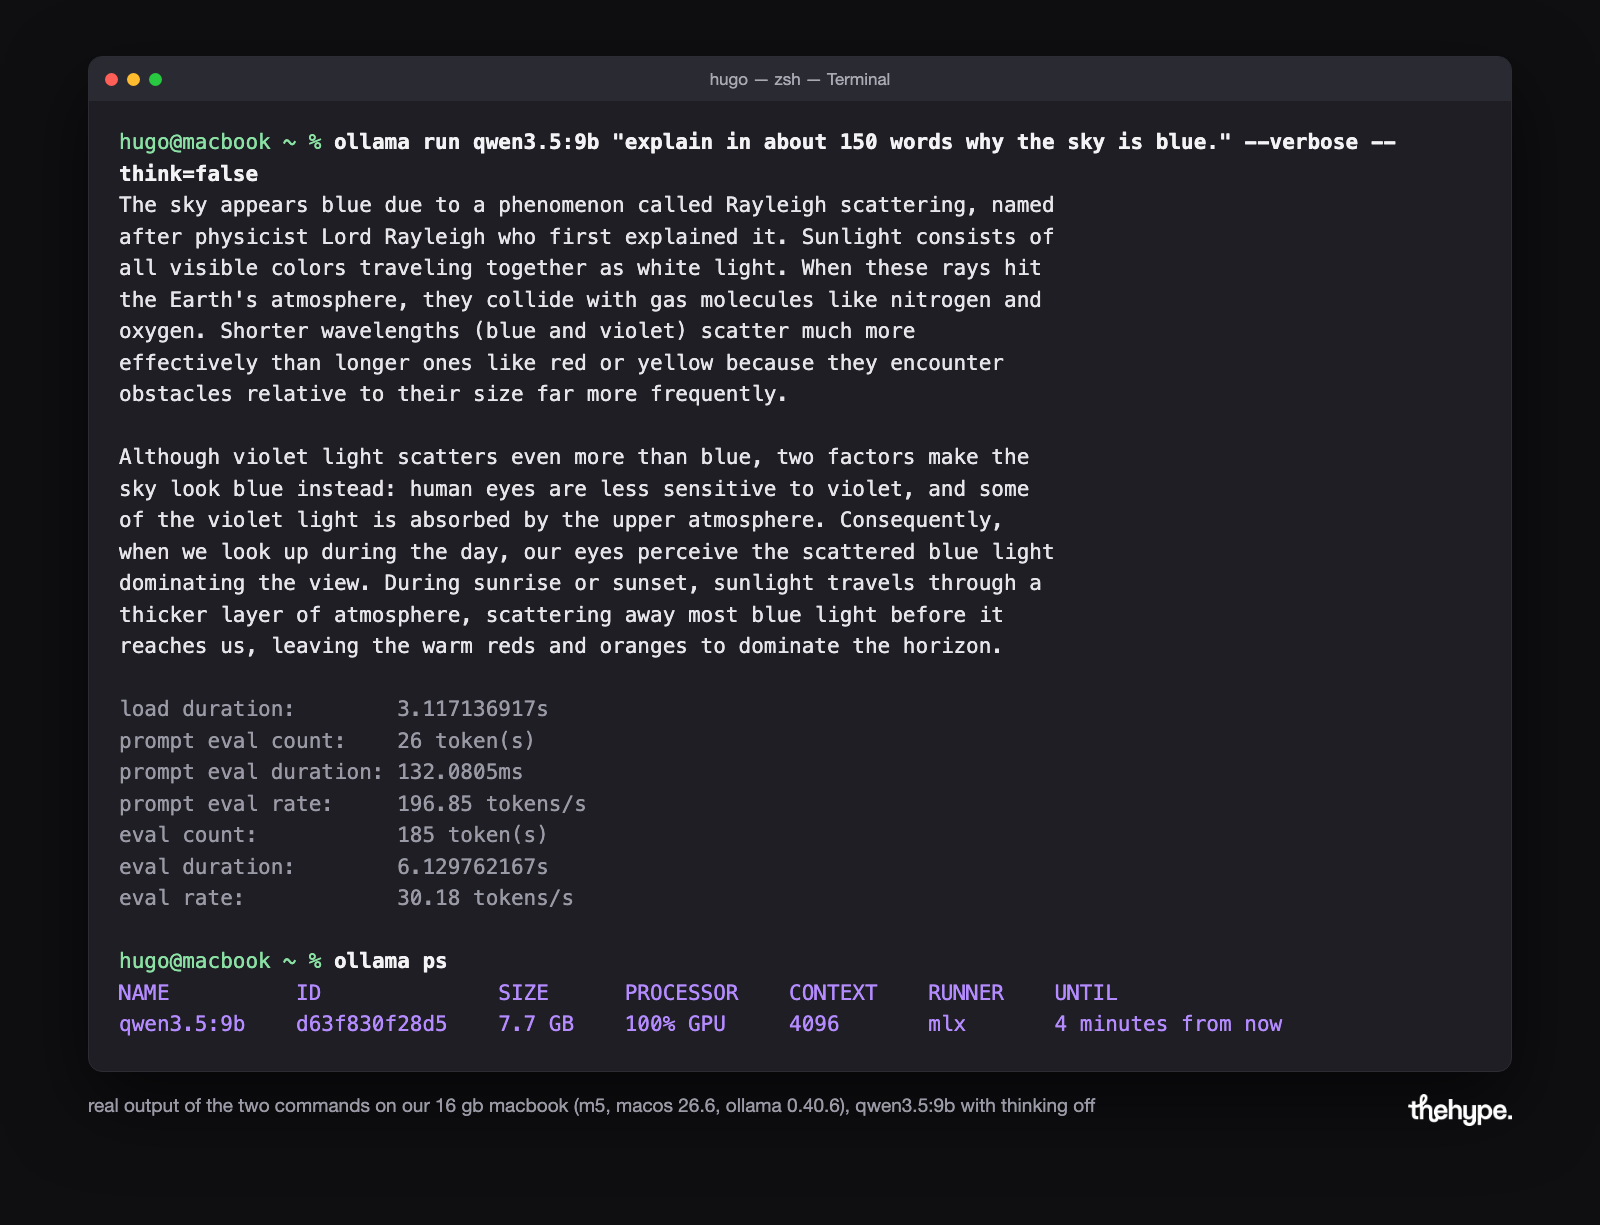Click the 'think=false' flag text
Screen dimensions: 1600x1225
pos(188,174)
